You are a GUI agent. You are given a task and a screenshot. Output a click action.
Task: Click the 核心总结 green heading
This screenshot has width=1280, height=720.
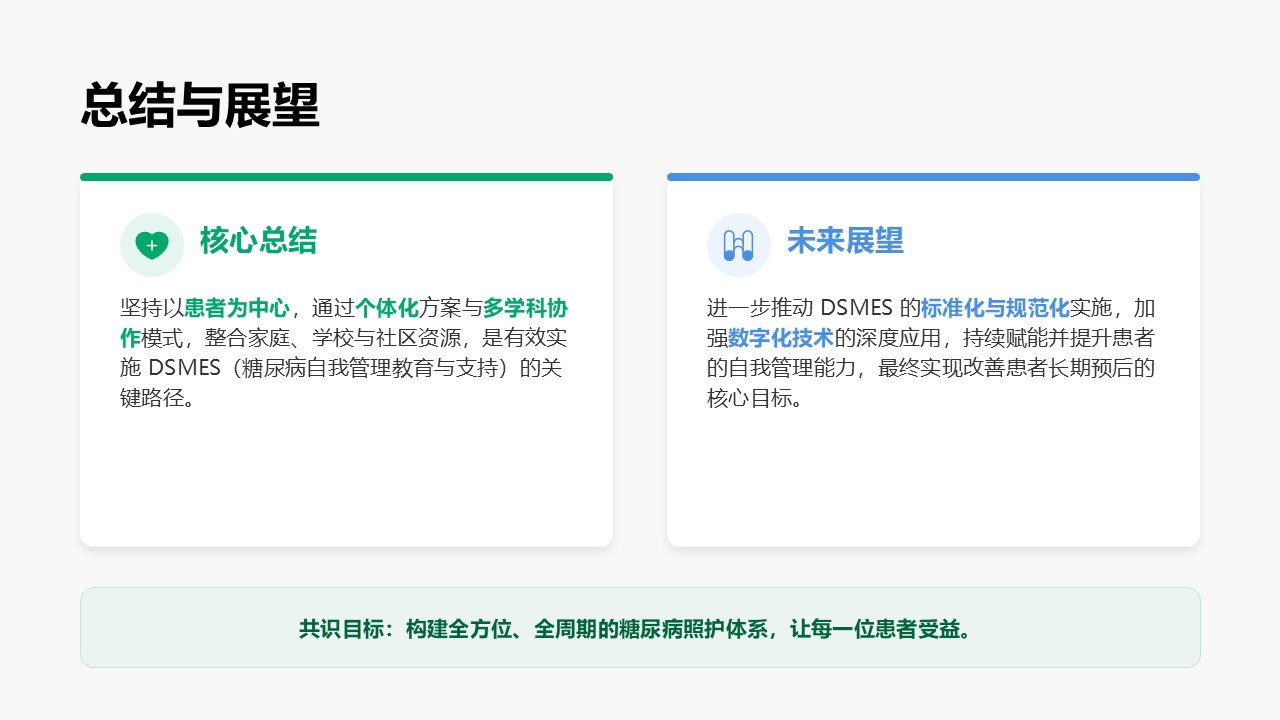pyautogui.click(x=258, y=241)
